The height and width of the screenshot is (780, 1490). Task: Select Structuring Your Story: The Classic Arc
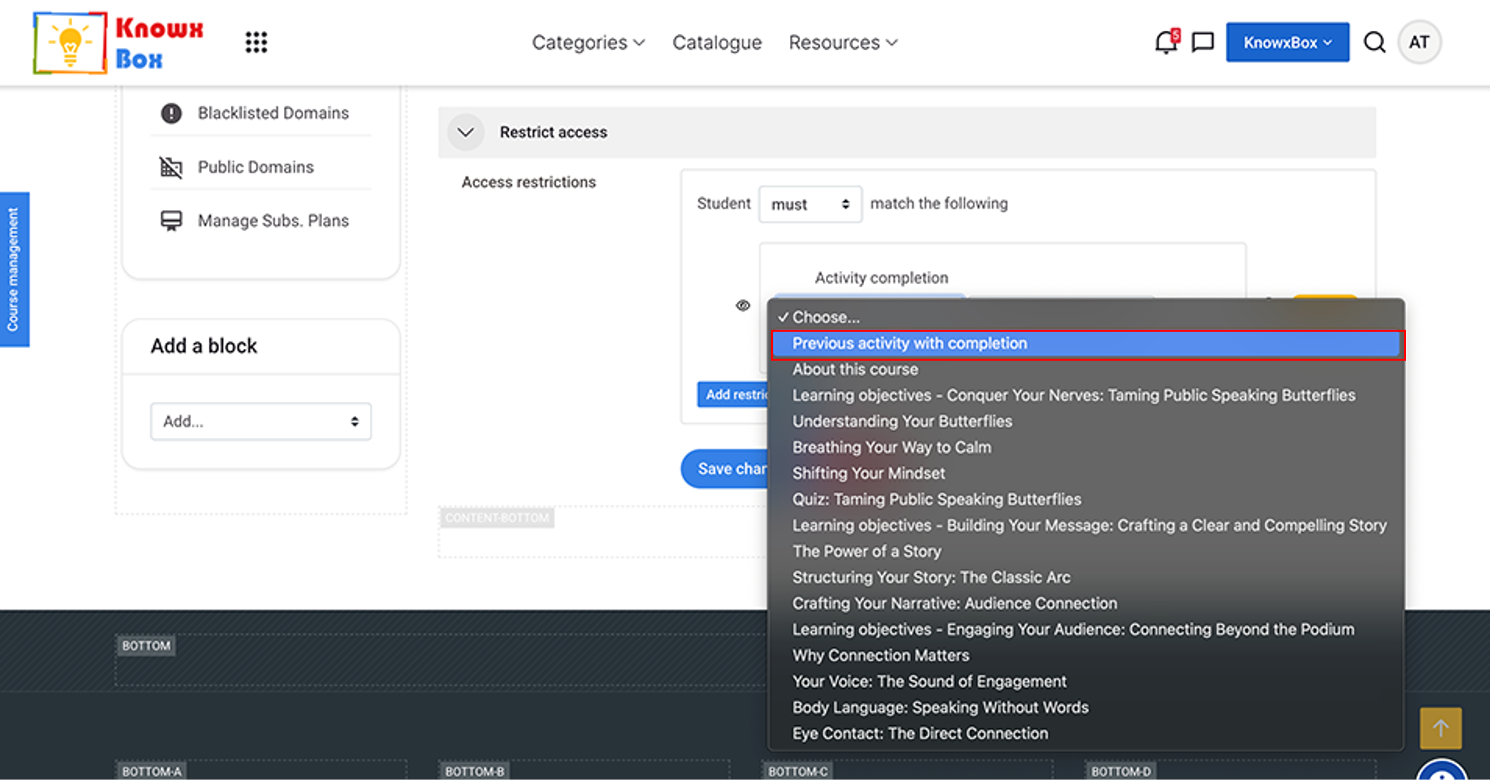(x=1086, y=577)
